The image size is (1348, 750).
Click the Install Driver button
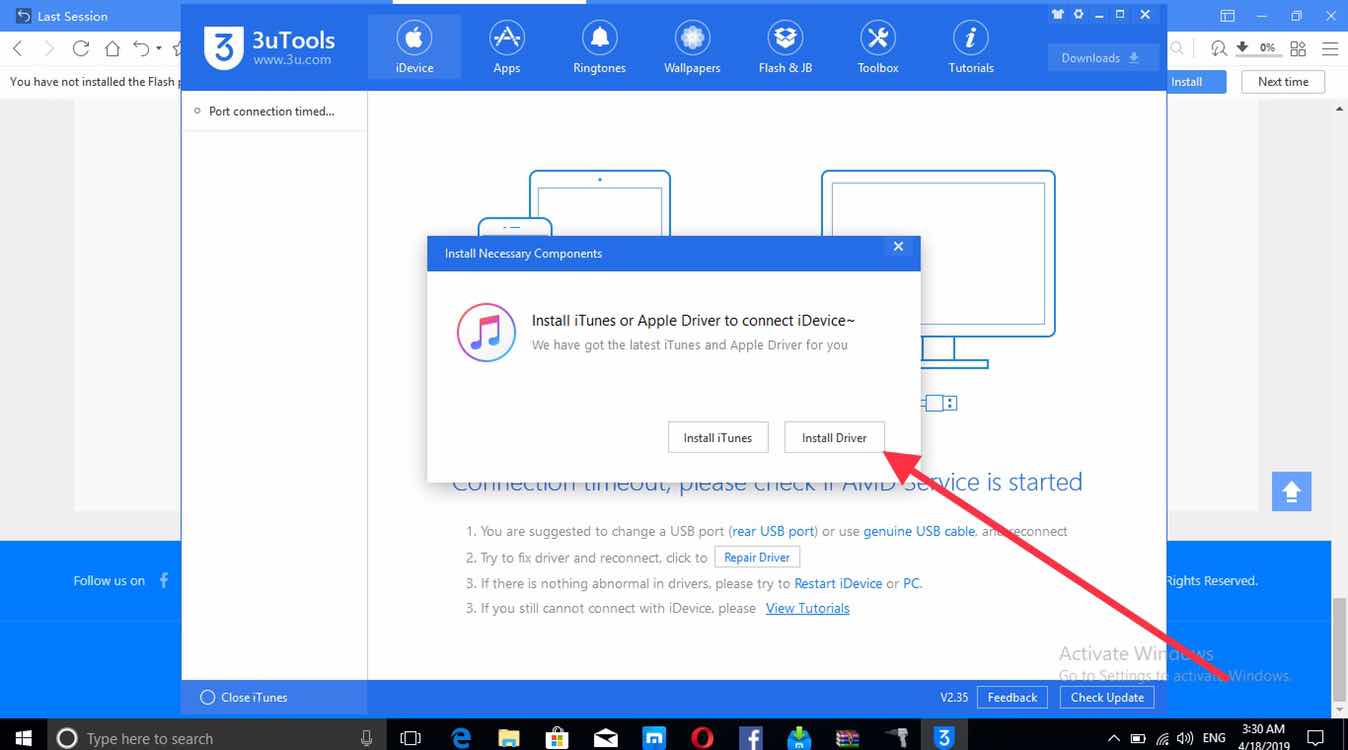(834, 438)
